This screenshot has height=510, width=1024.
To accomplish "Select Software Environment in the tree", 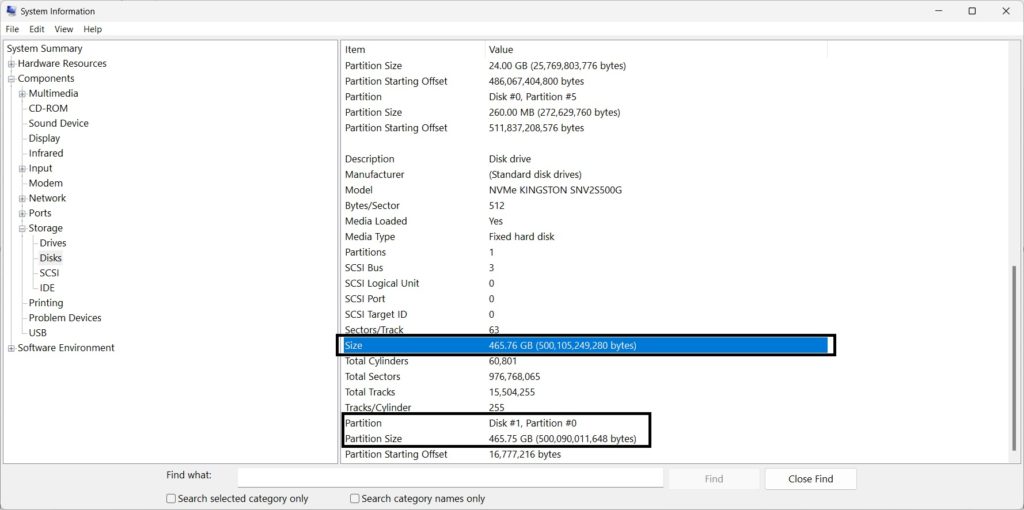I will pyautogui.click(x=66, y=349).
